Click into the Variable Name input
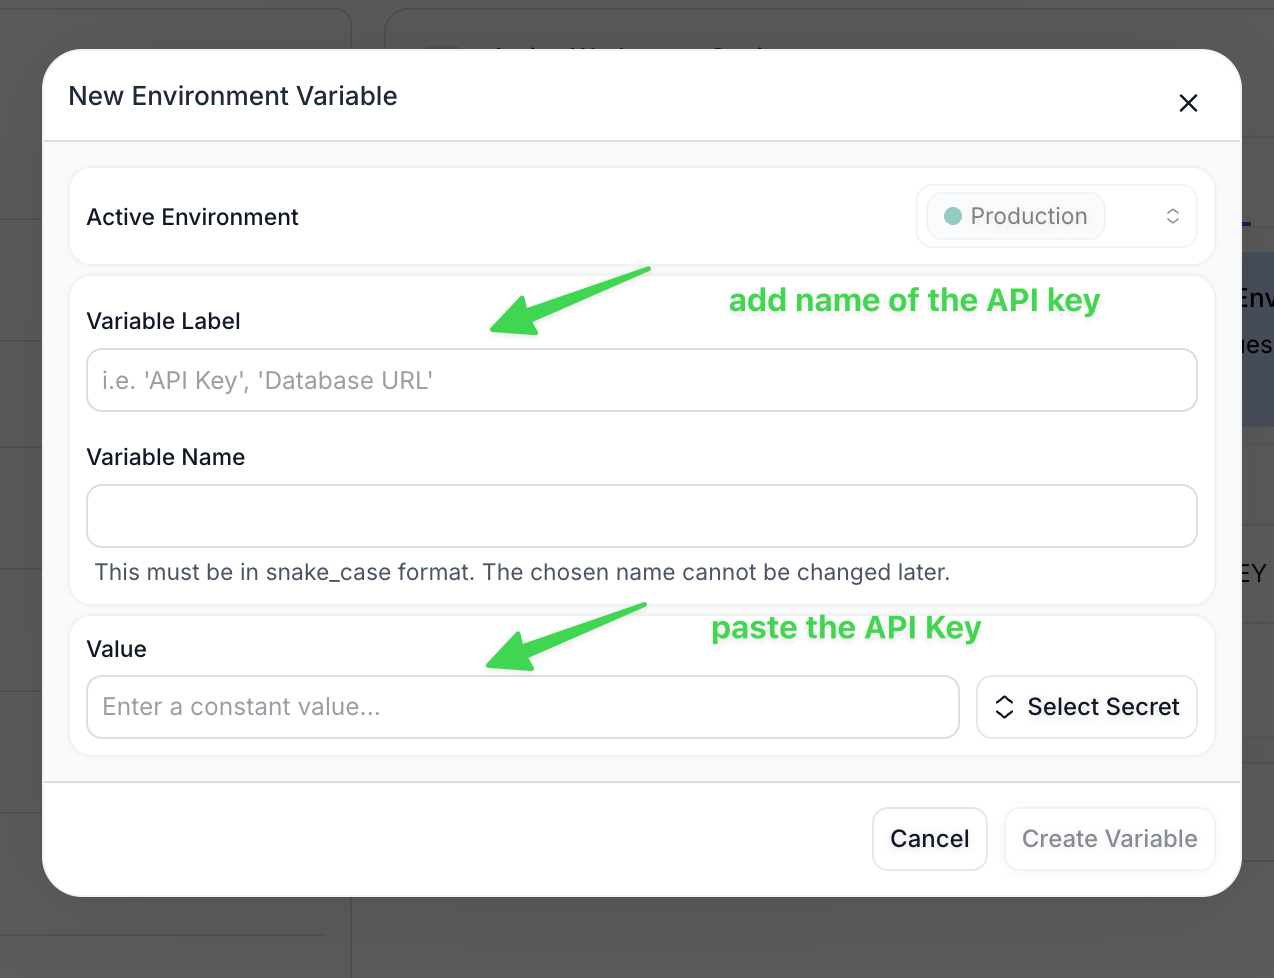The height and width of the screenshot is (978, 1274). click(641, 516)
